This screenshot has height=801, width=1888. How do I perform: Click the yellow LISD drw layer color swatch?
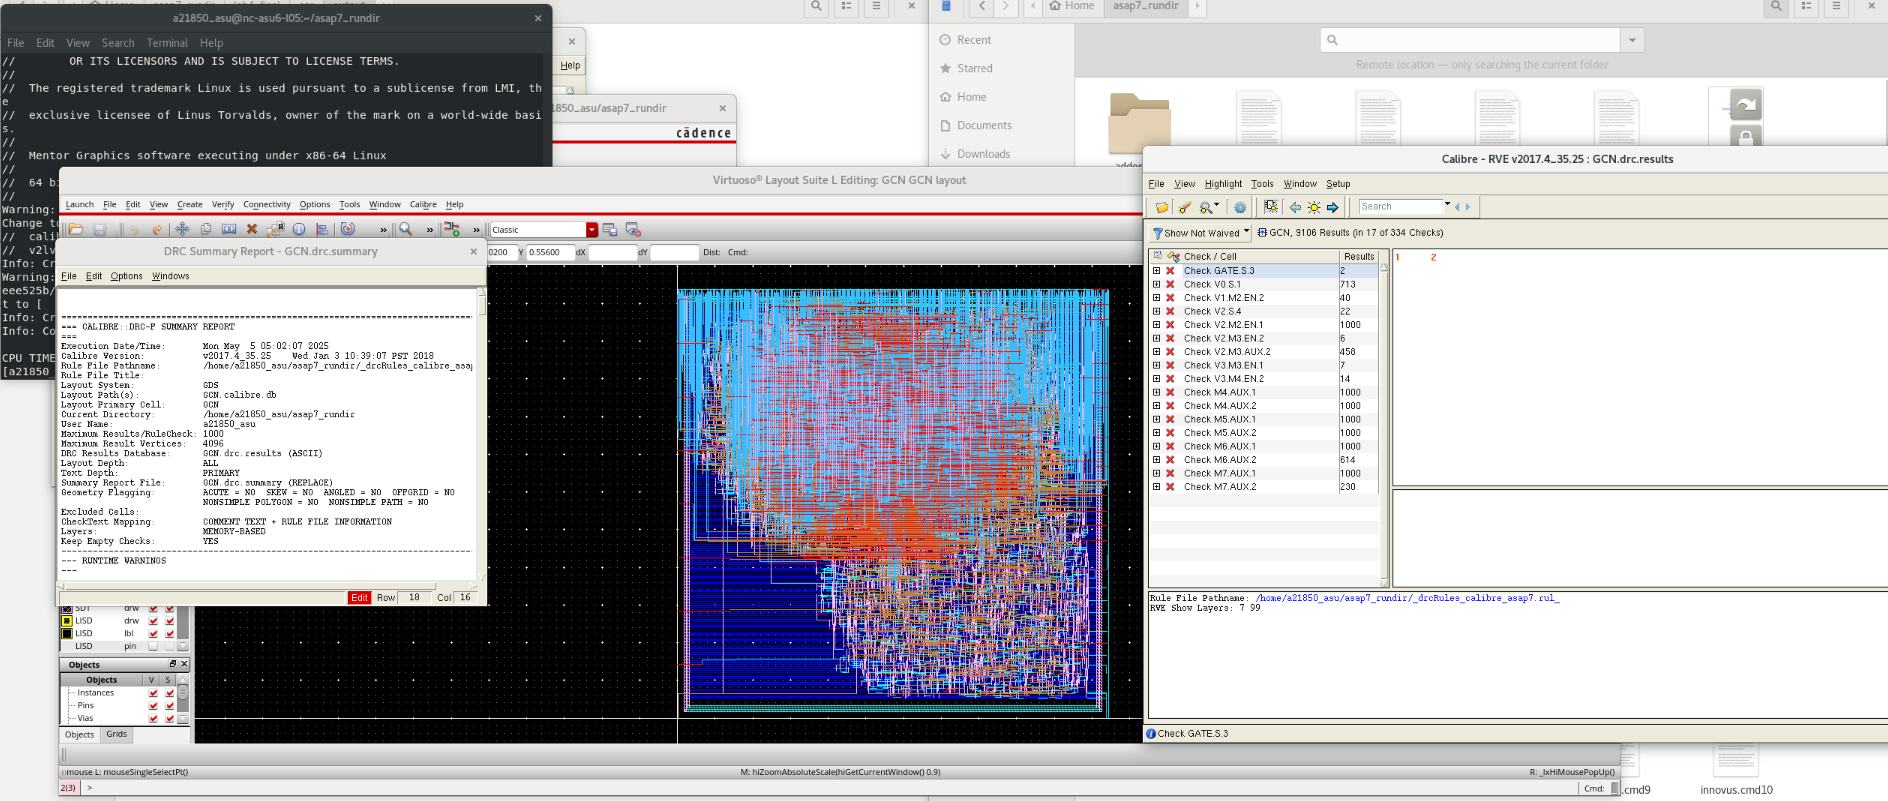coord(67,621)
